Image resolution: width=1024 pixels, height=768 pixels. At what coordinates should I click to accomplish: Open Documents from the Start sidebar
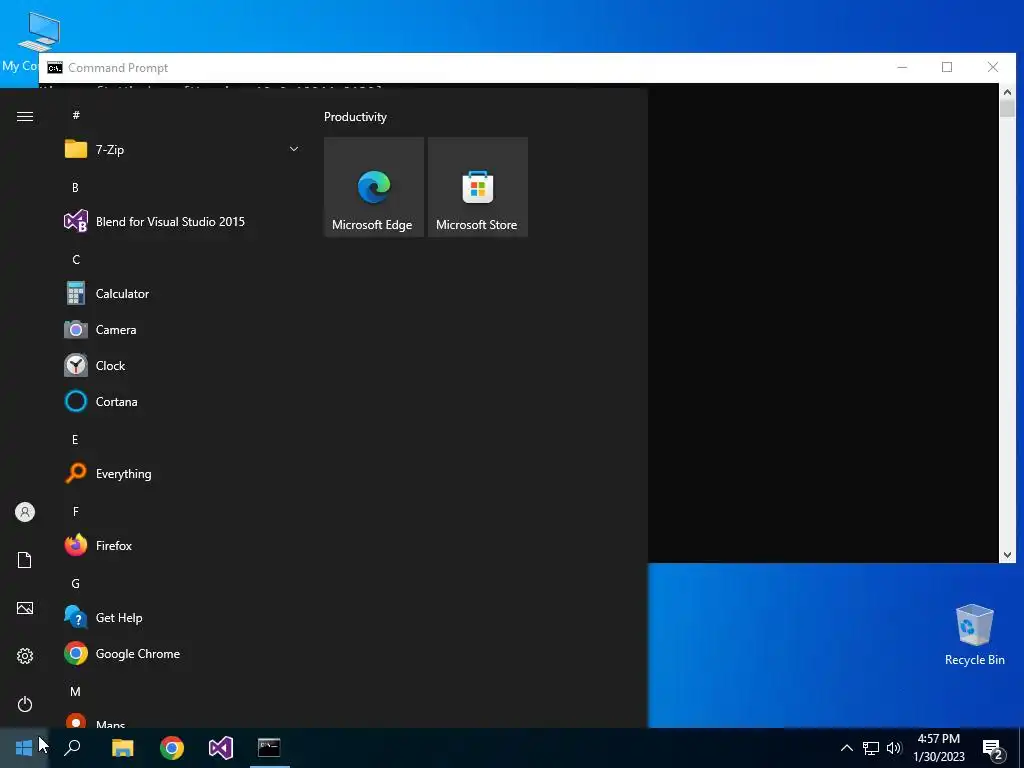click(25, 560)
